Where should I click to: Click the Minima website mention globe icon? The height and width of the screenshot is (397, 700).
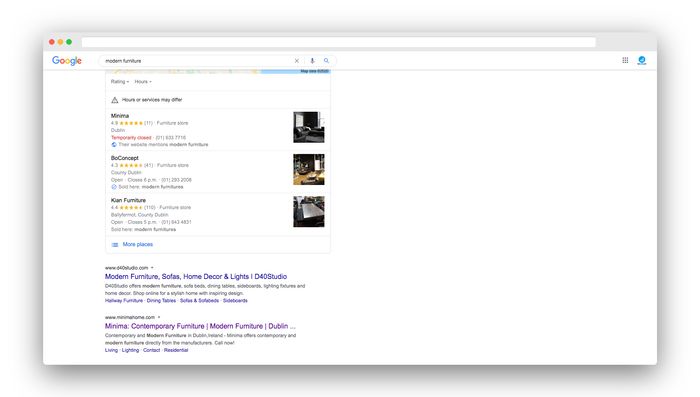tap(114, 145)
